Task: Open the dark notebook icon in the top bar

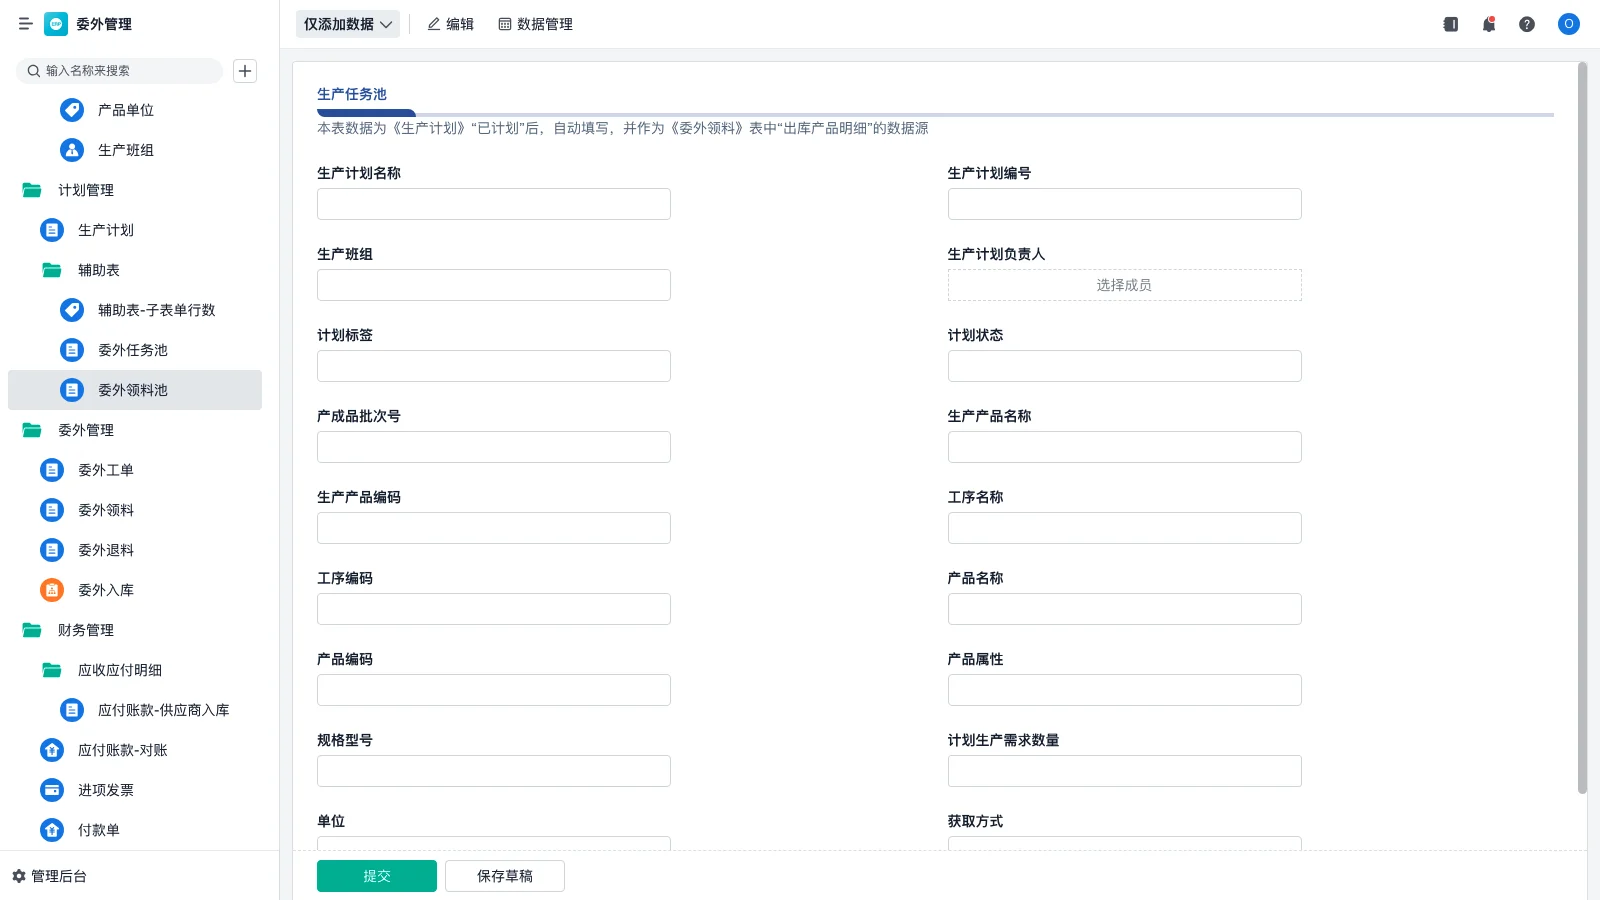Action: coord(1451,24)
